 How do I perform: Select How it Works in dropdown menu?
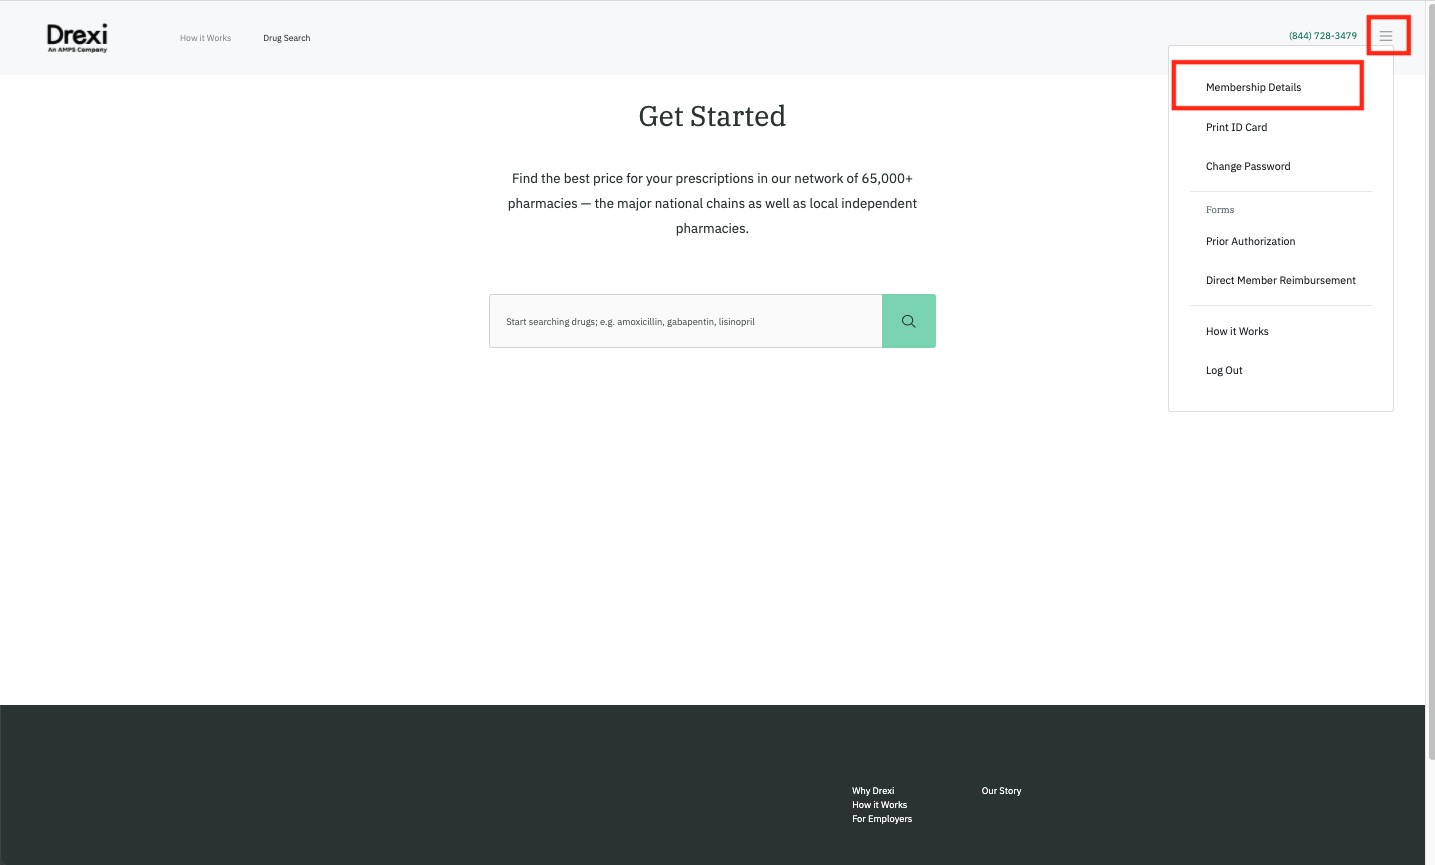tap(1237, 331)
